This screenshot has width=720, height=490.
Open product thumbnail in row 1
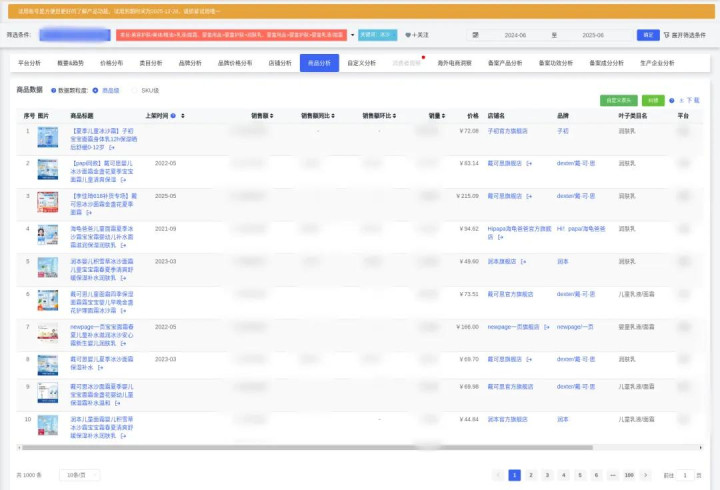(48, 137)
